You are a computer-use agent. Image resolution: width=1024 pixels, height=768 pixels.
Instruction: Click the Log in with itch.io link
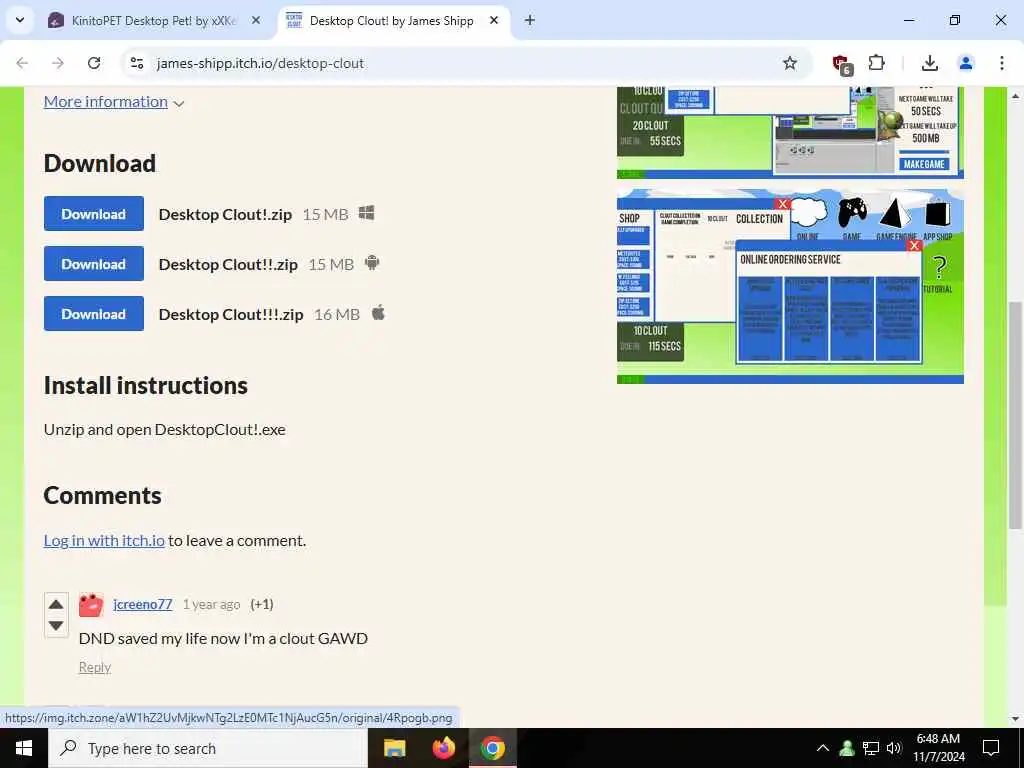coord(104,541)
